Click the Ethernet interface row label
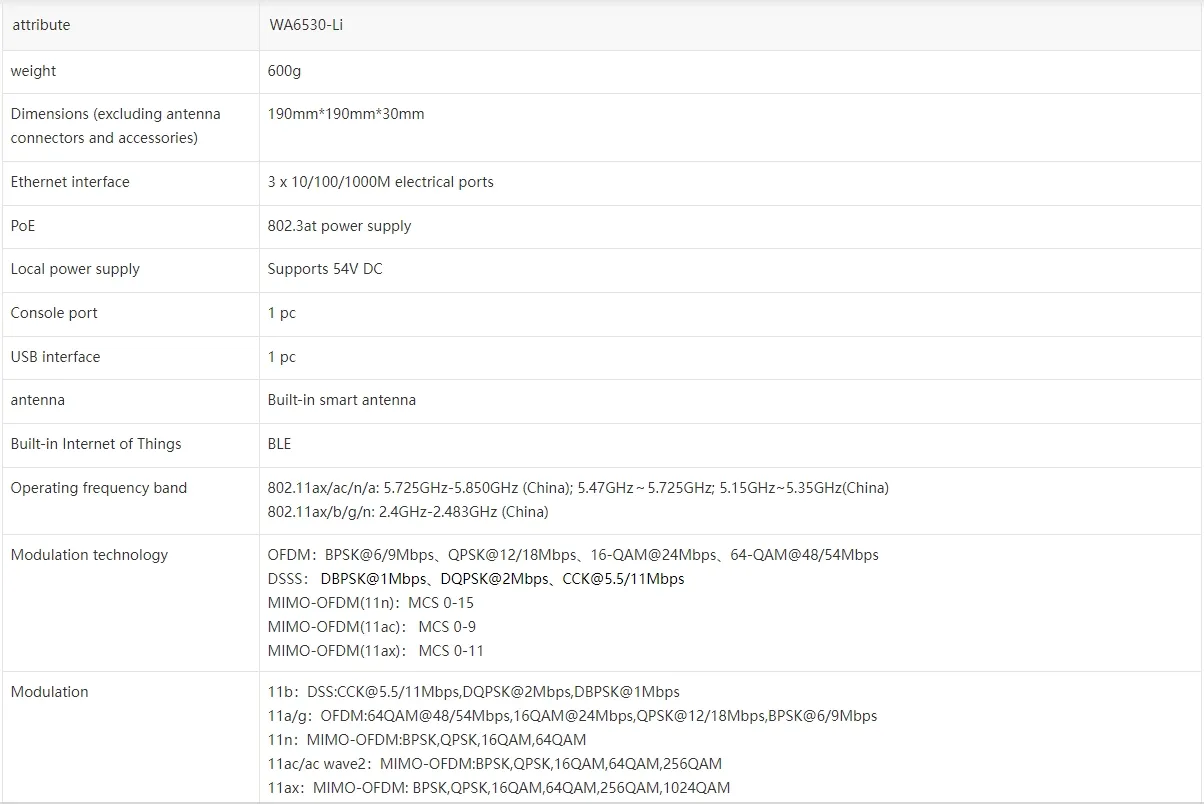This screenshot has height=804, width=1204. pyautogui.click(x=70, y=182)
